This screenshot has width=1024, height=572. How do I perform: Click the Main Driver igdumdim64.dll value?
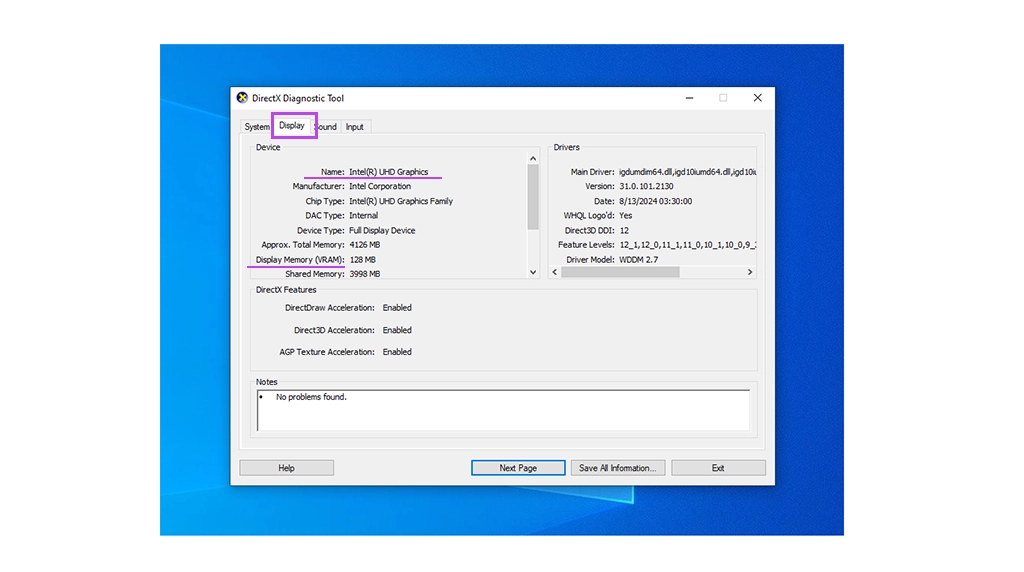[688, 172]
